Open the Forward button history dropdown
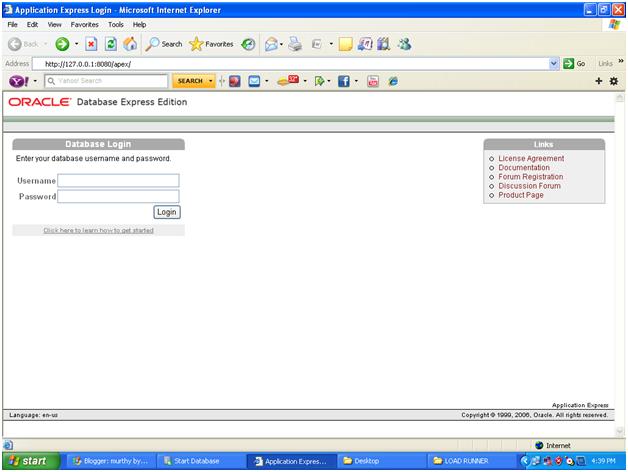The width and height of the screenshot is (628, 472). pos(76,44)
